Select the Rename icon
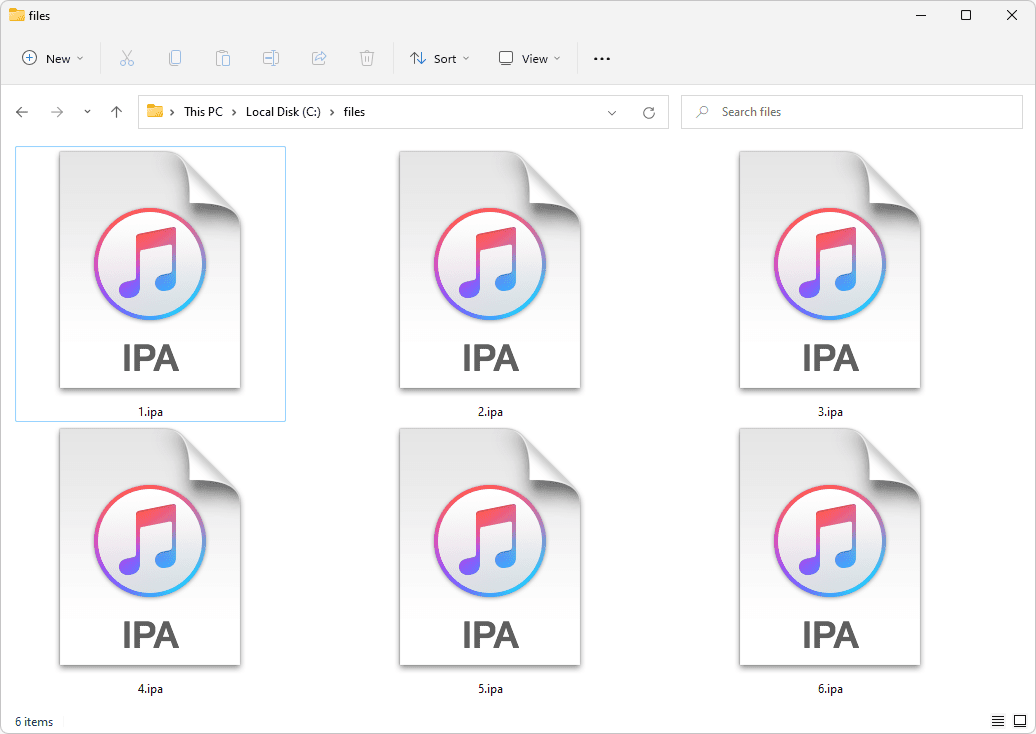The height and width of the screenshot is (734, 1036). tap(271, 58)
